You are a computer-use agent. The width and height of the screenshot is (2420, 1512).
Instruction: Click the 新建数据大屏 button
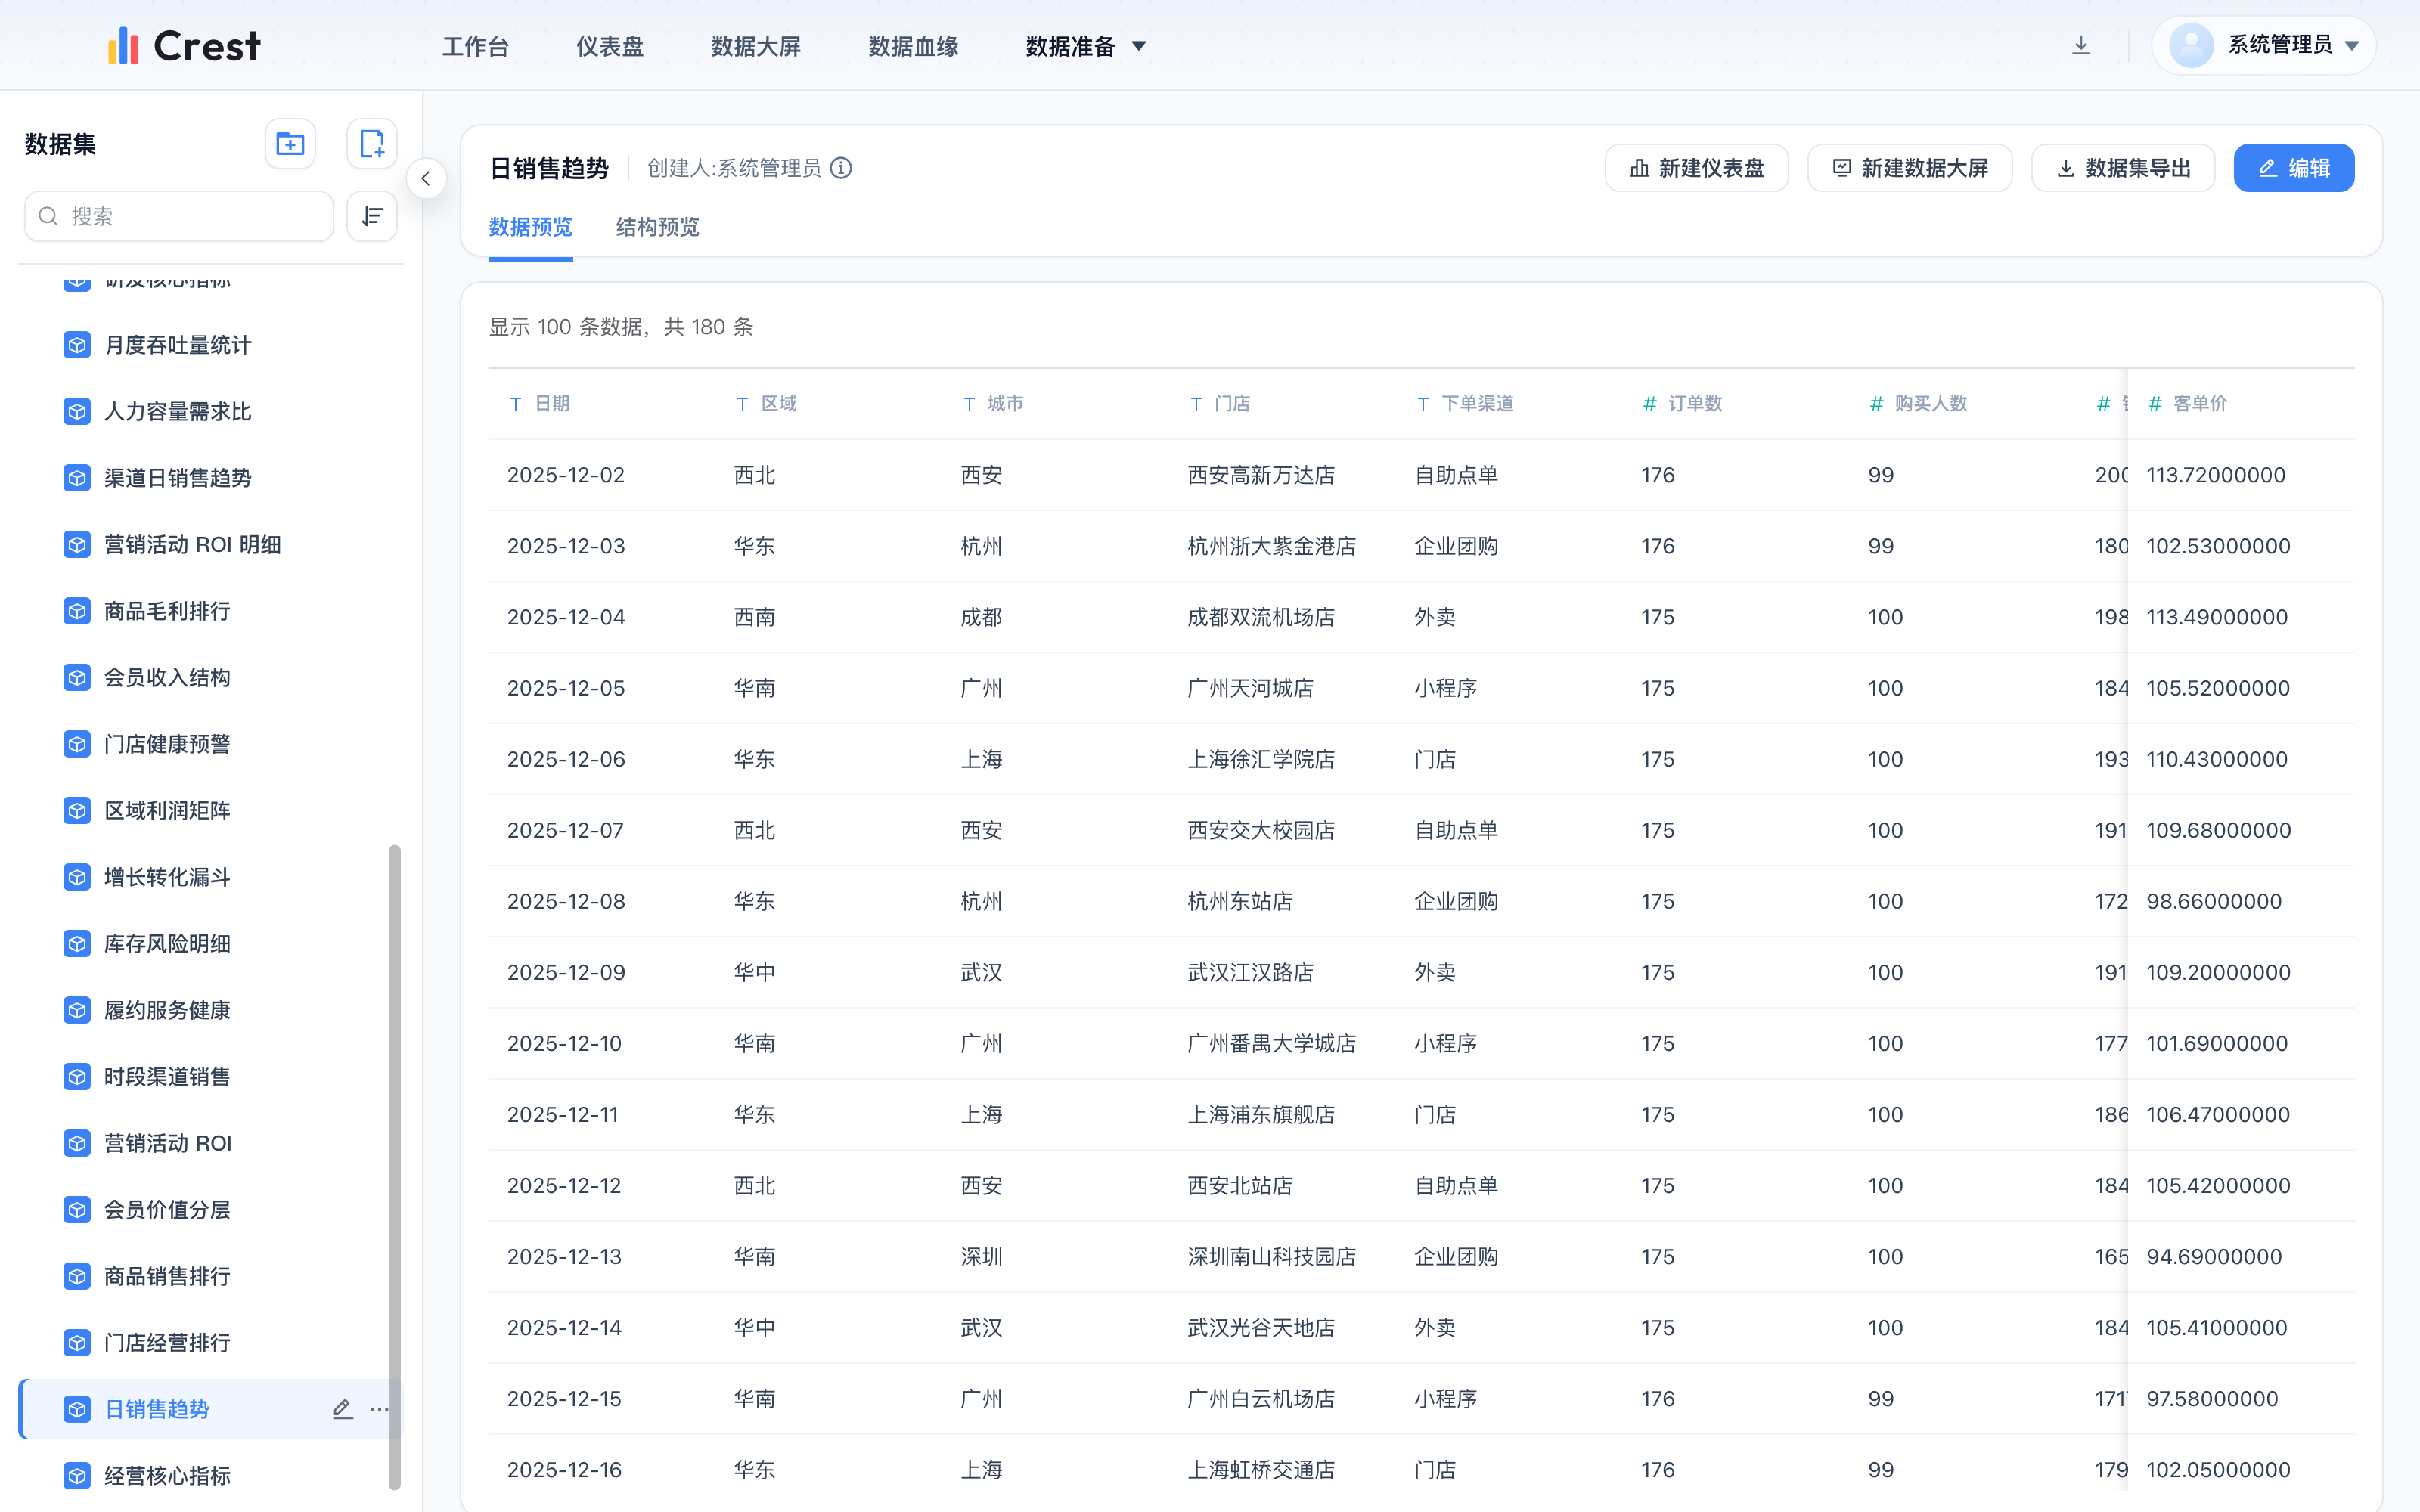click(1909, 168)
